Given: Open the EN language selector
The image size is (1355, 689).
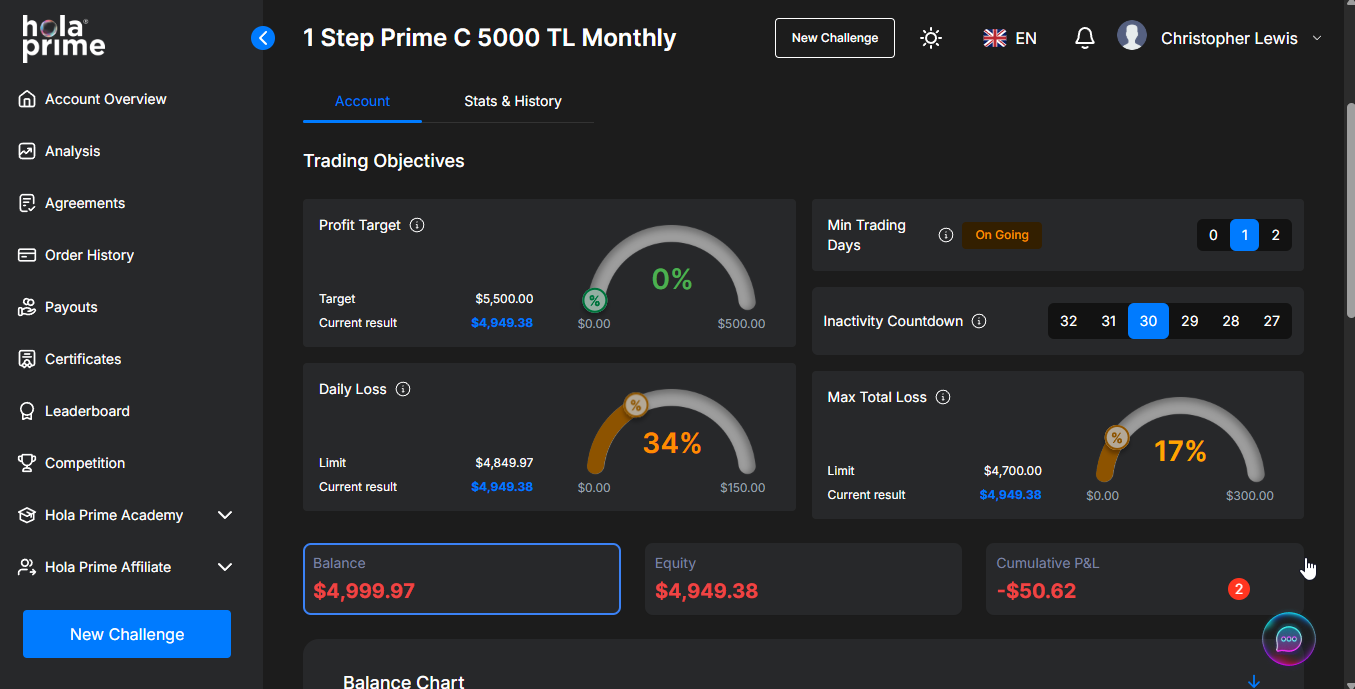Looking at the screenshot, I should 1010,38.
